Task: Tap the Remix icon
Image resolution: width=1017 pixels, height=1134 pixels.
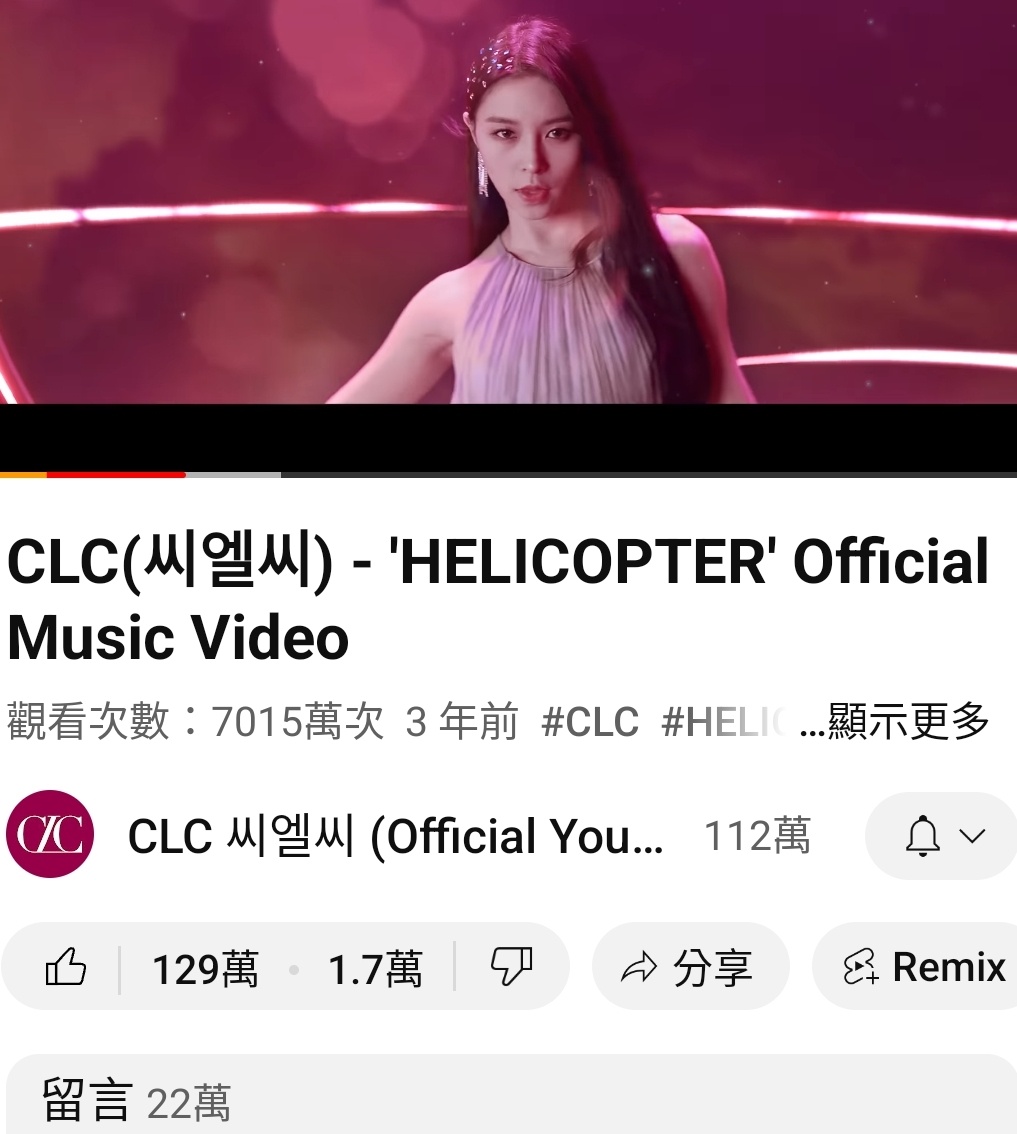Action: pos(861,967)
